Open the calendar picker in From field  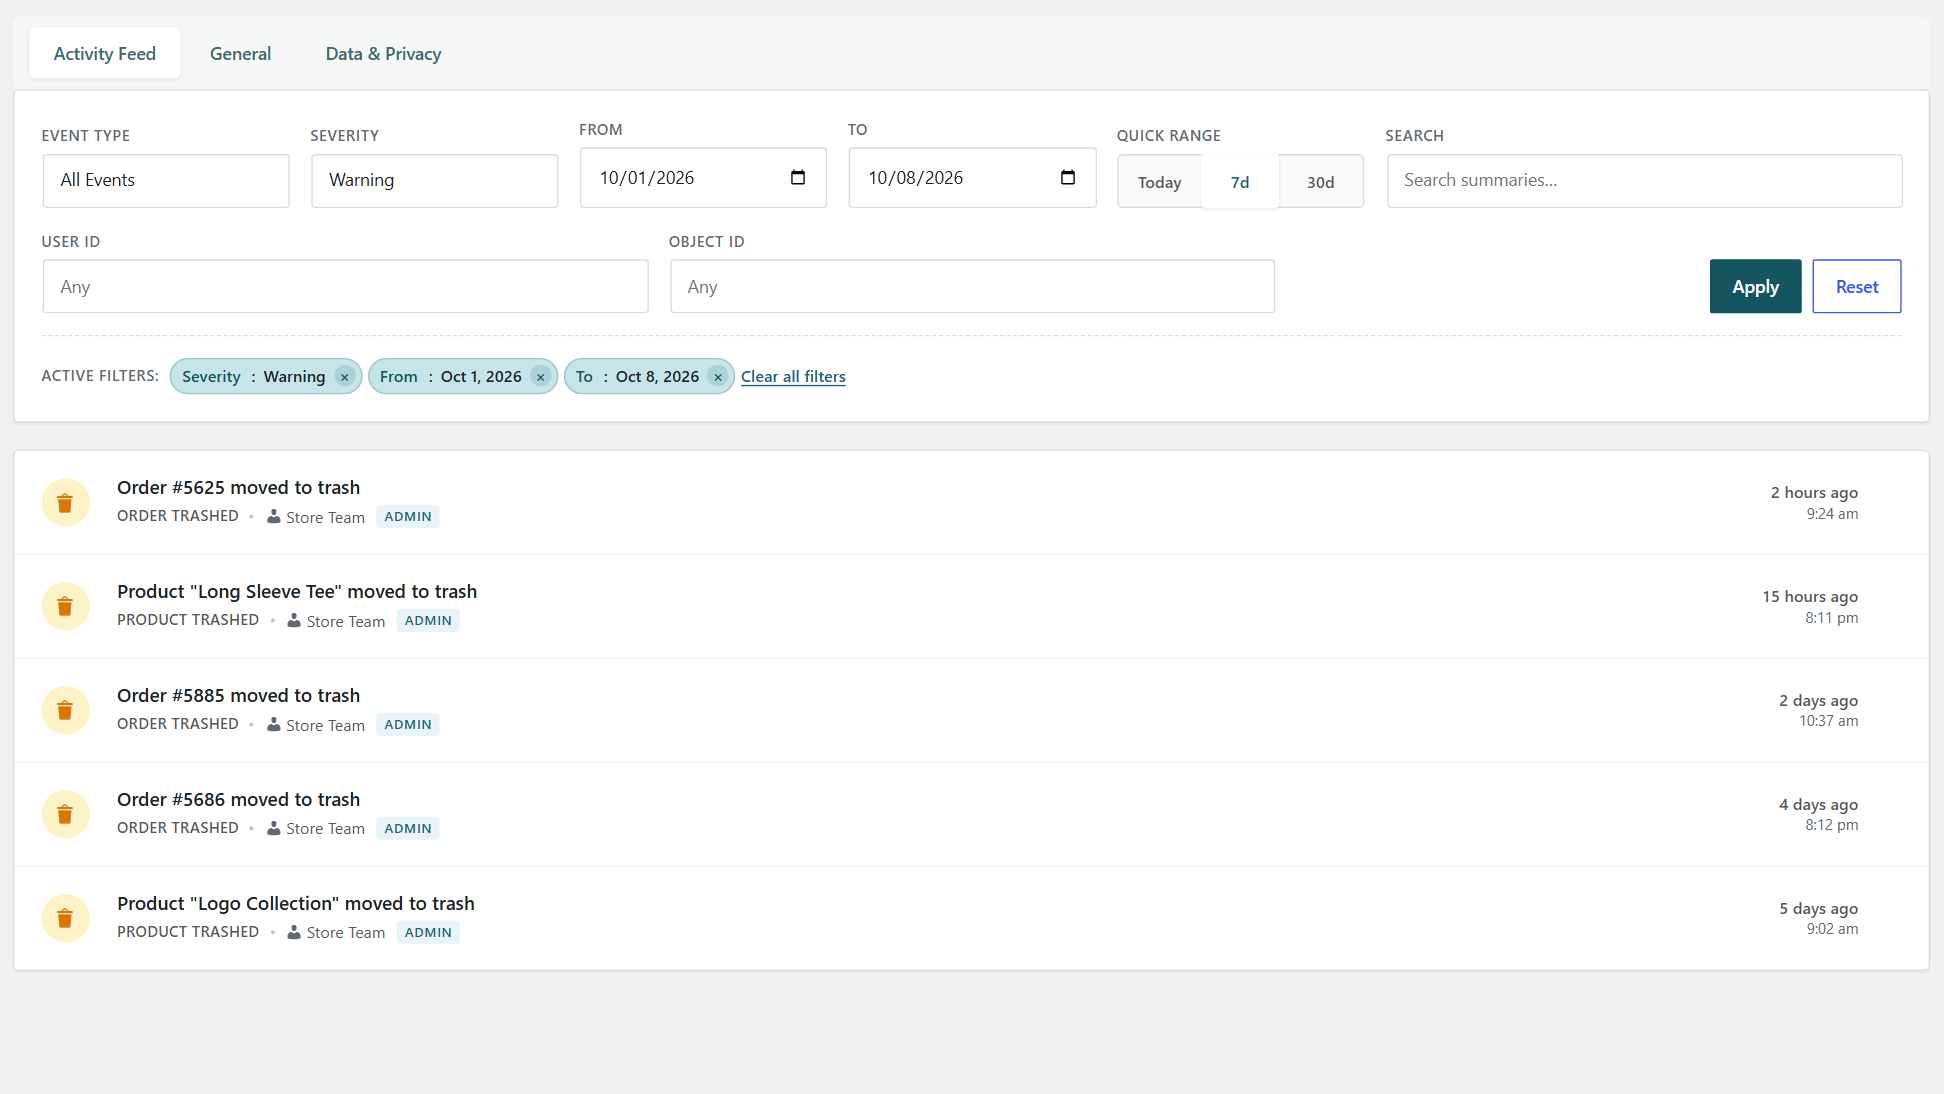798,178
